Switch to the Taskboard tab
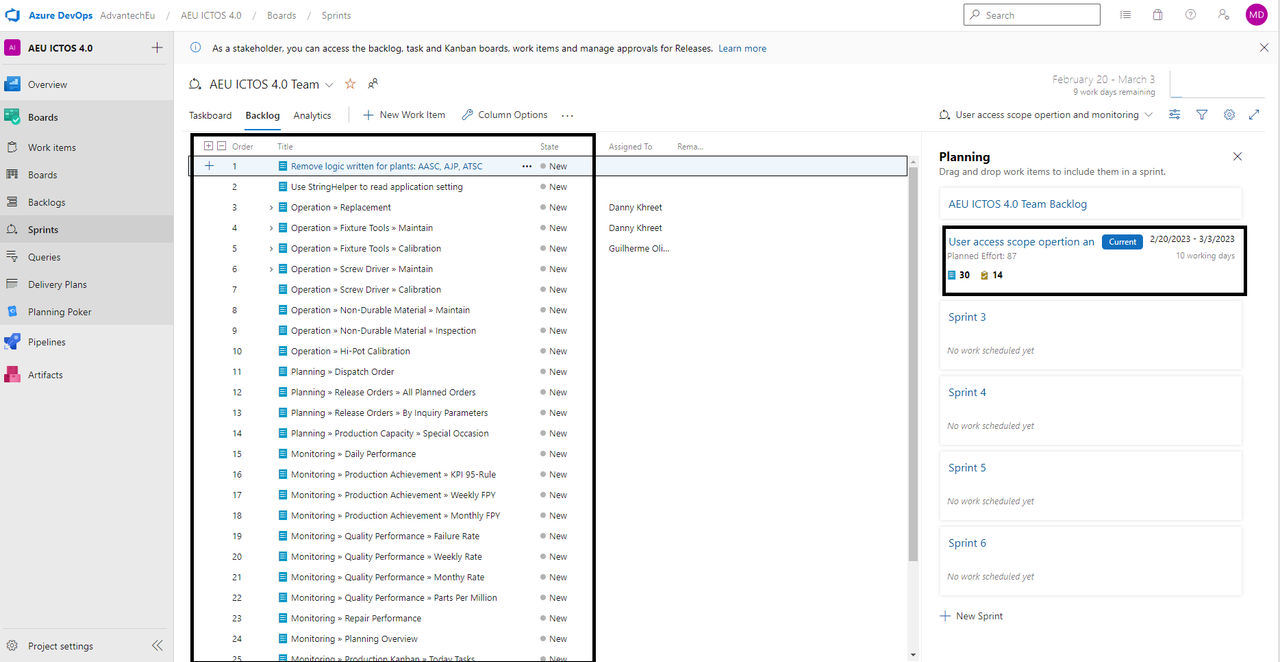The height and width of the screenshot is (662, 1280). (210, 115)
